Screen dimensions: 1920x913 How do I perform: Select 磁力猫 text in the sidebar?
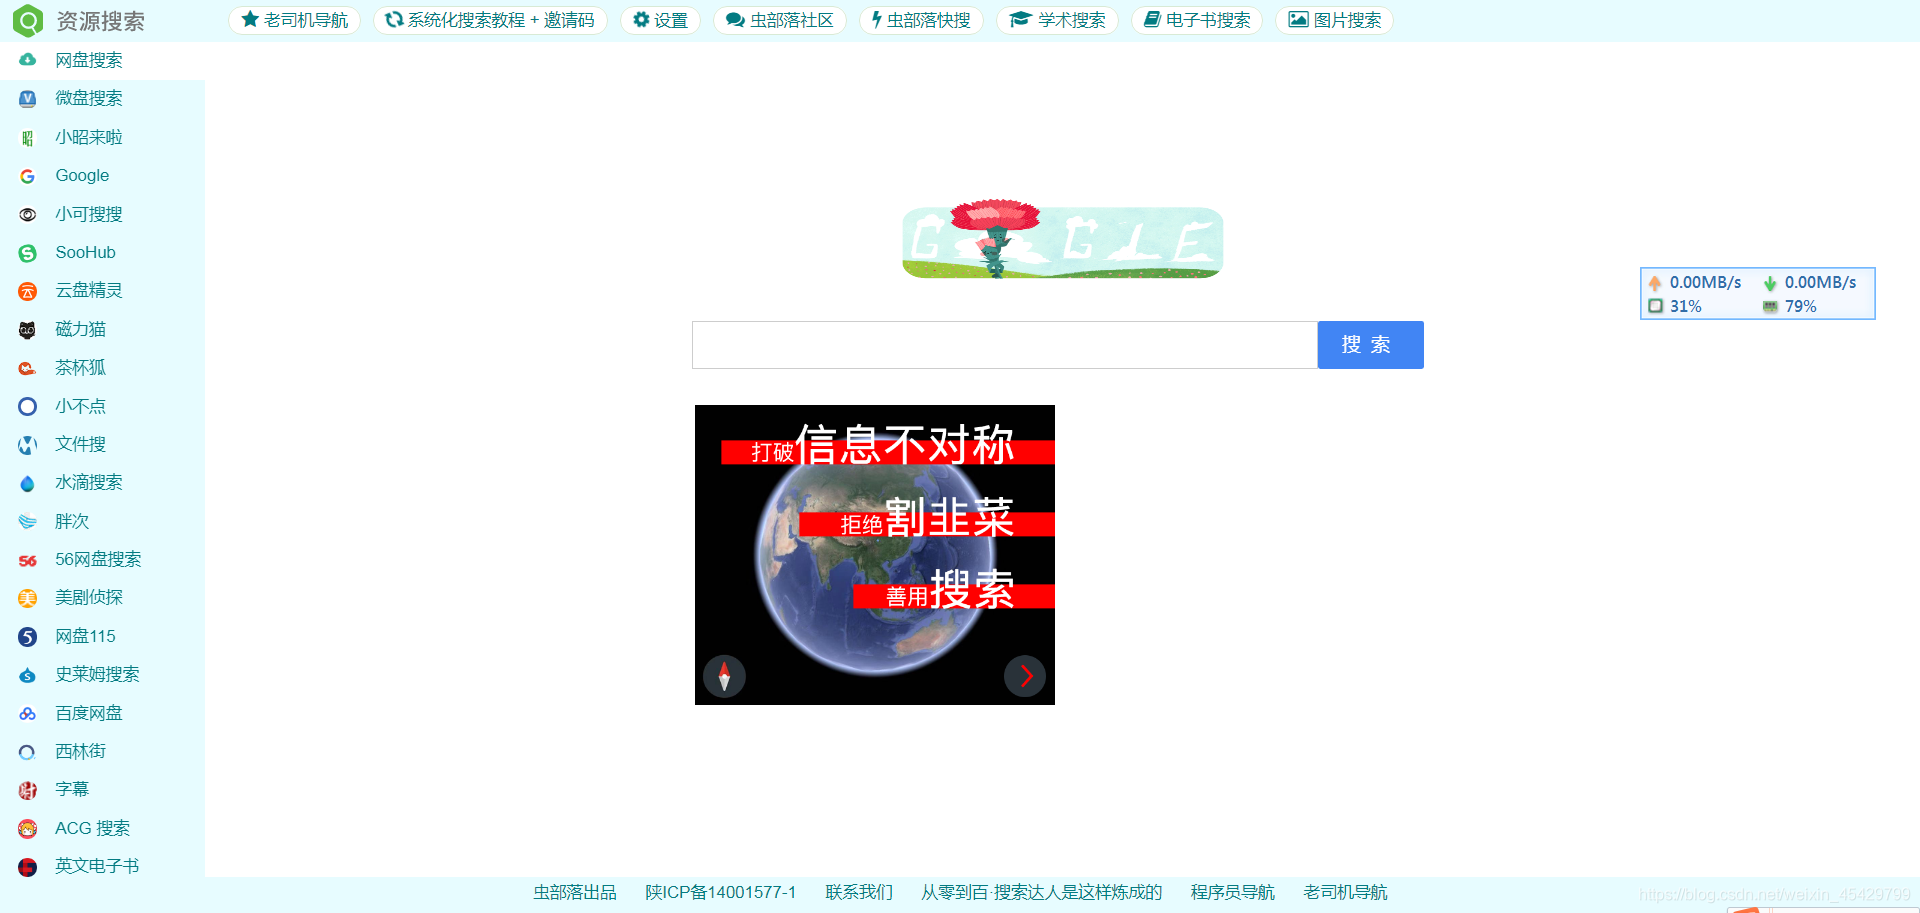pos(80,329)
